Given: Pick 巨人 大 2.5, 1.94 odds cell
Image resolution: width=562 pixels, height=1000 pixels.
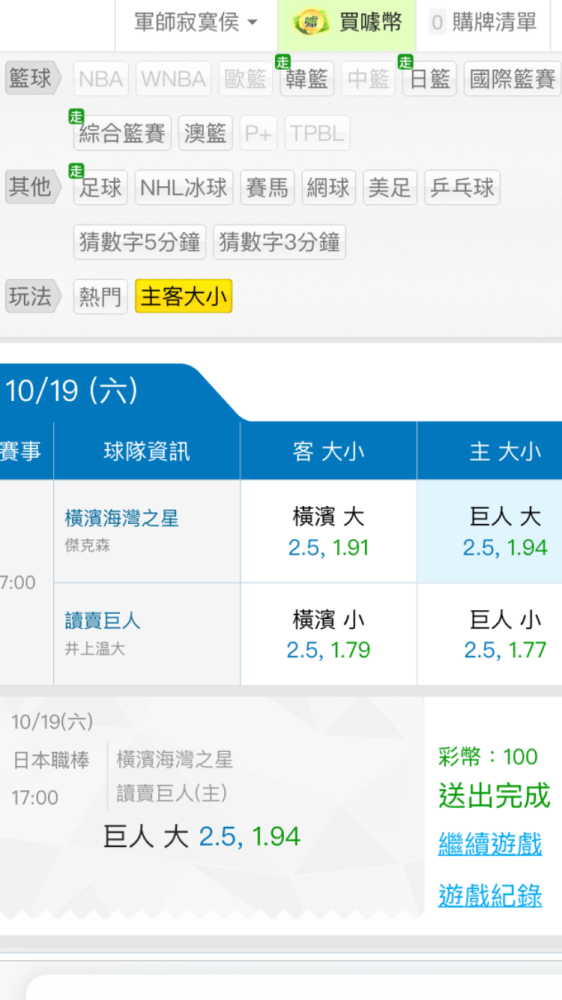Looking at the screenshot, I should click(x=490, y=531).
